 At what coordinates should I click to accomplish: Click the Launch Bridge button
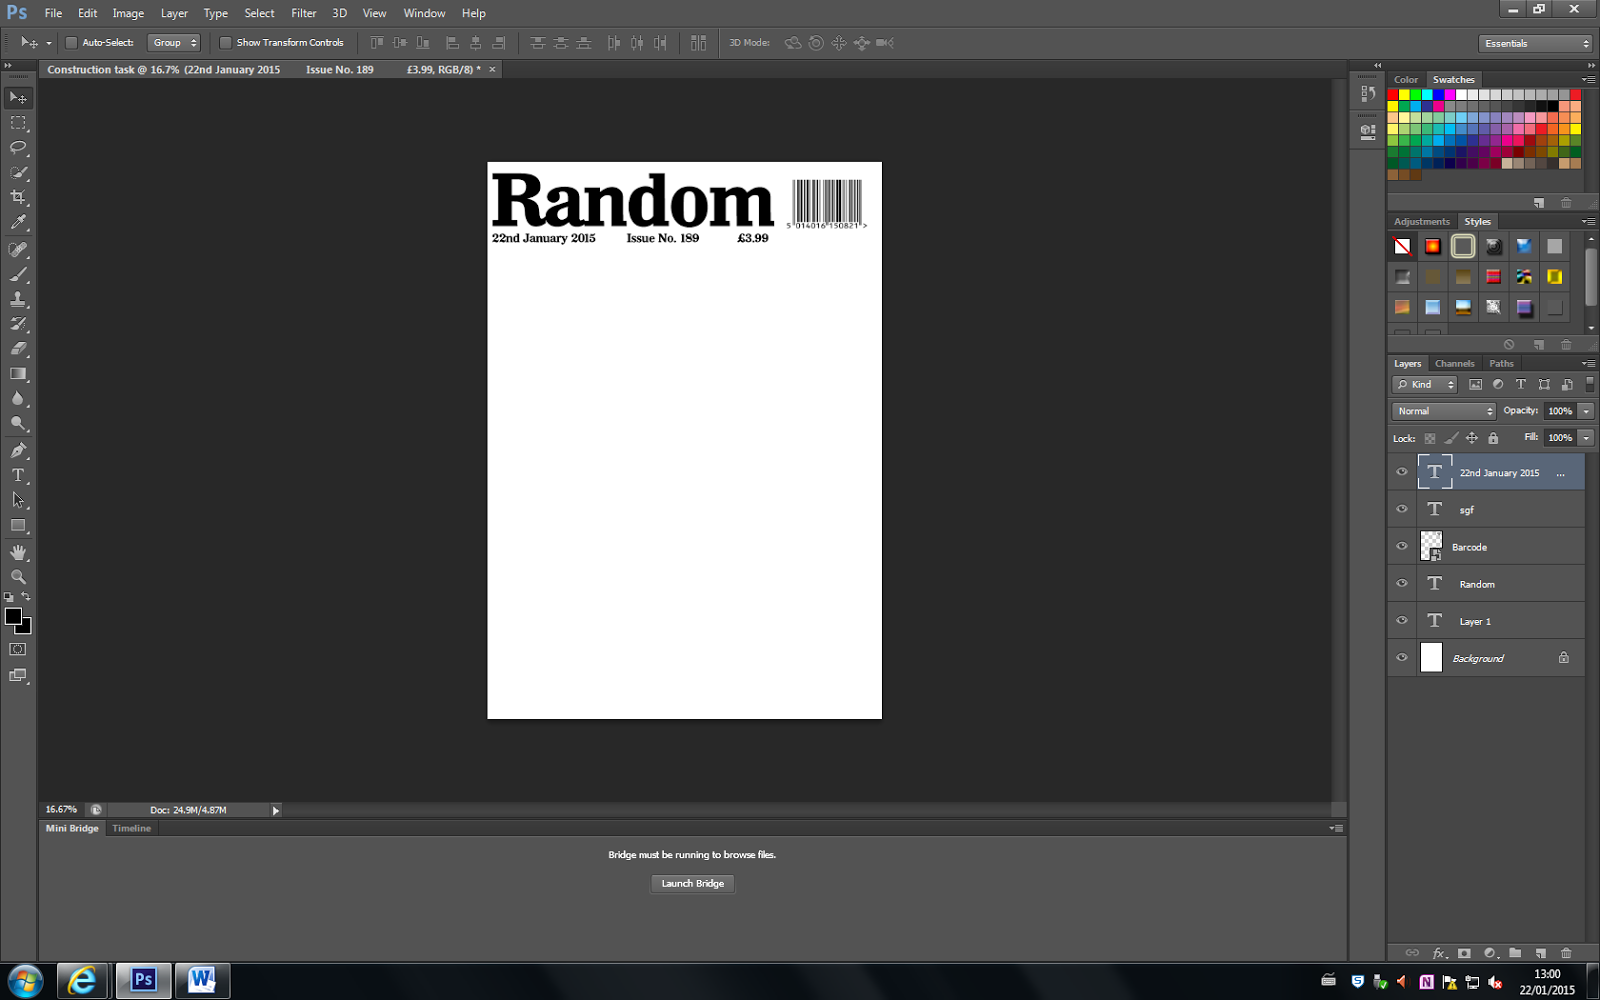692,883
